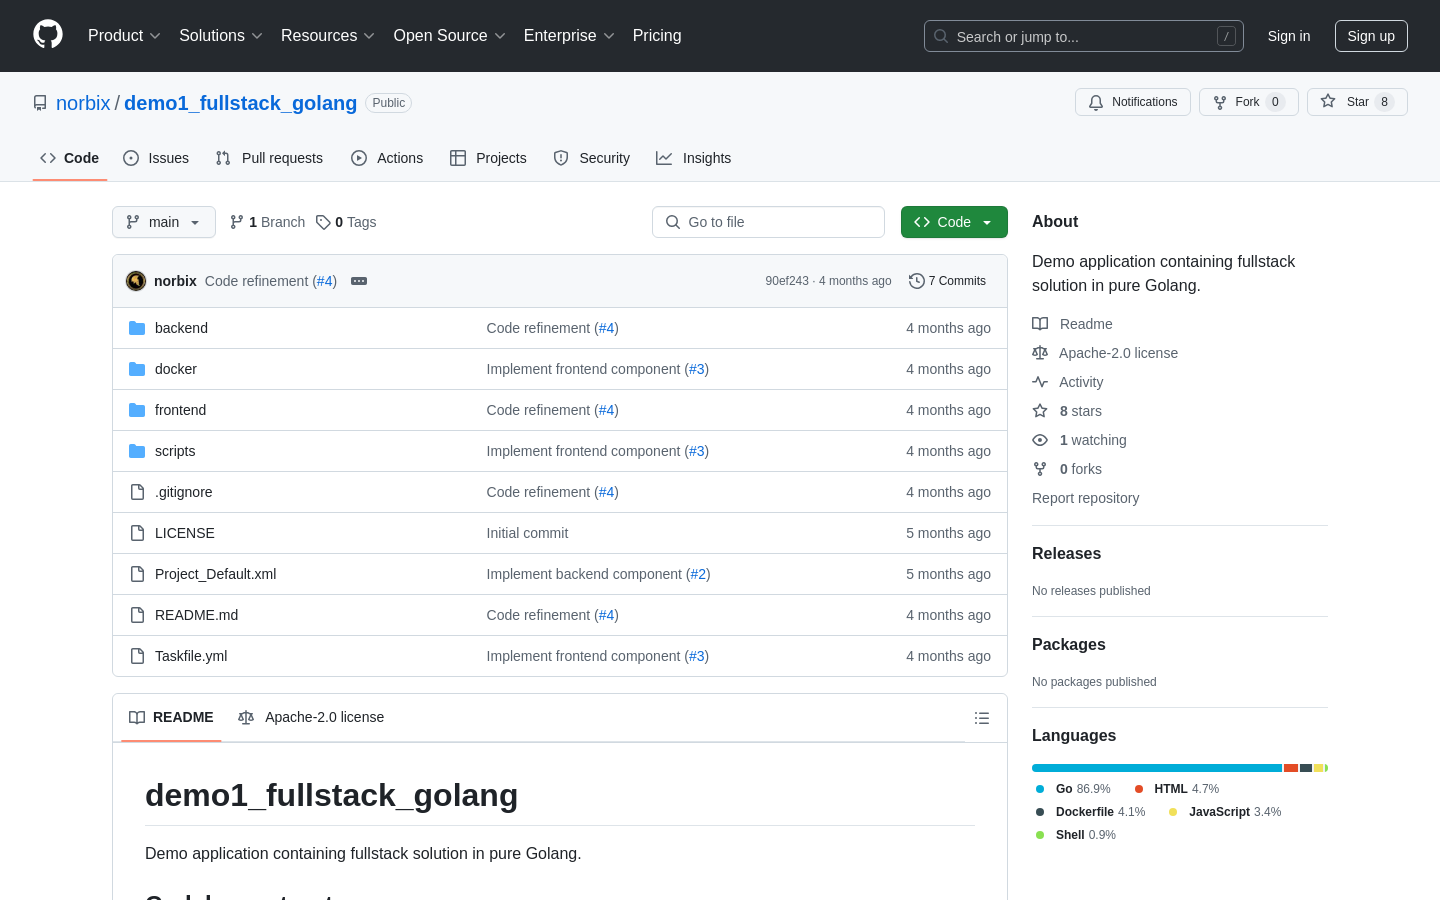1440x900 pixels.
Task: Switch to the Pull requests tab
Action: pyautogui.click(x=269, y=158)
